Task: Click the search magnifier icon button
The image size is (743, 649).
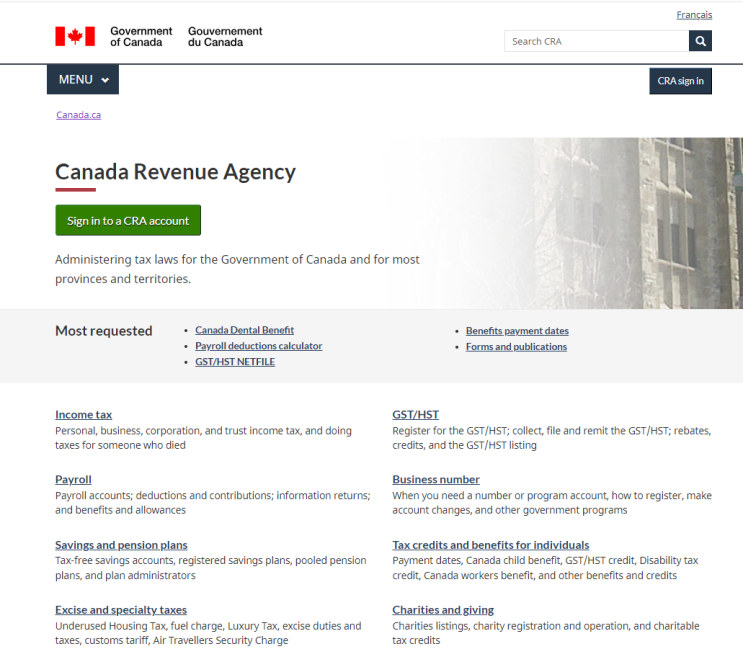Action: [700, 41]
